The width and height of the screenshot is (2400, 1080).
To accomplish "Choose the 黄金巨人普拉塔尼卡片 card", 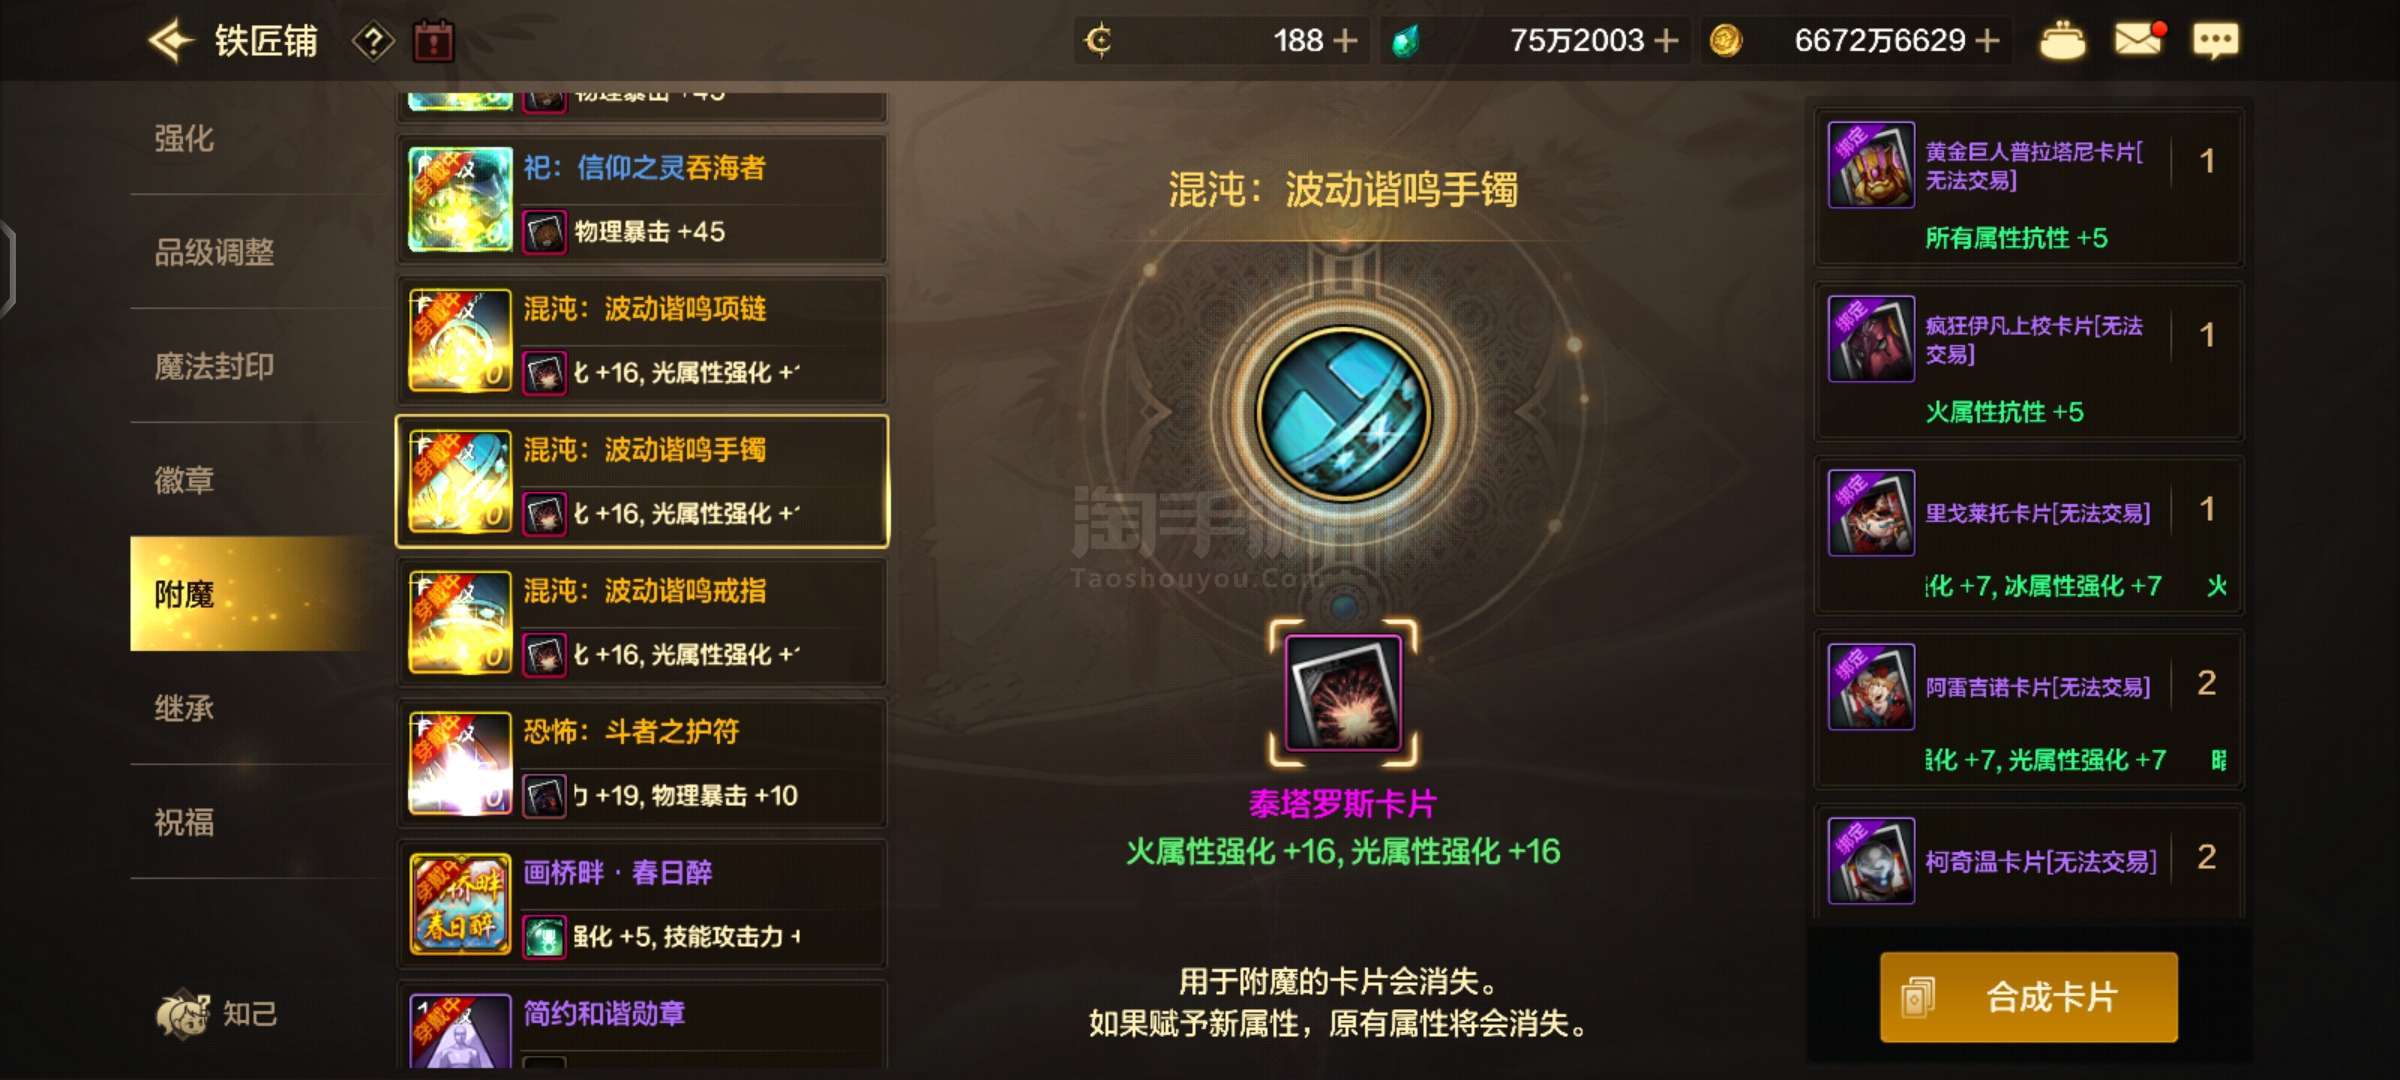I will tap(2028, 187).
